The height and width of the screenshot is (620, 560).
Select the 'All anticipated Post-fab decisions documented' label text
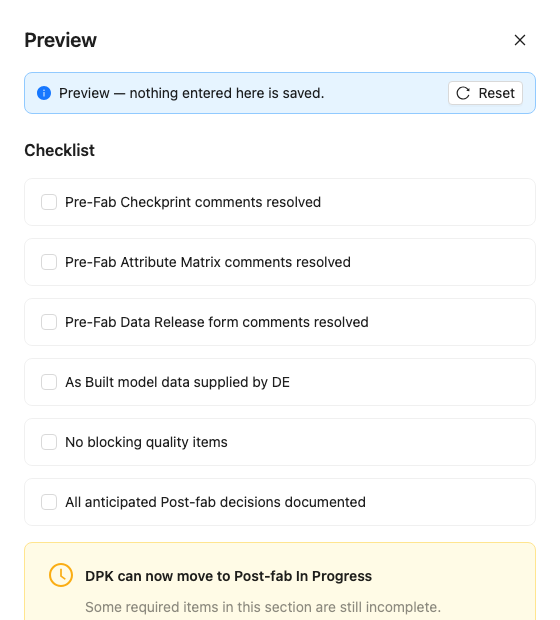click(216, 502)
